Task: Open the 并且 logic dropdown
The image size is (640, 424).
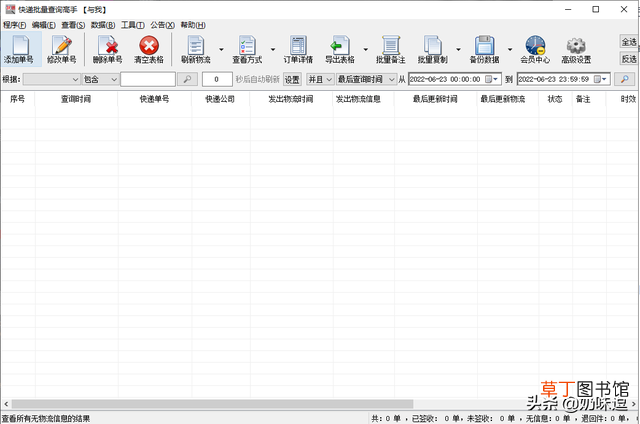Action: (x=320, y=79)
